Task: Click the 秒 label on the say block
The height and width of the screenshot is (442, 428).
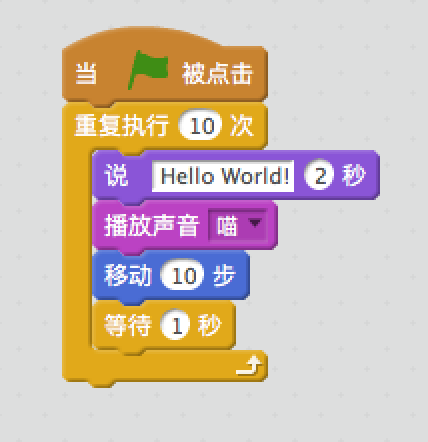Action: tap(354, 175)
